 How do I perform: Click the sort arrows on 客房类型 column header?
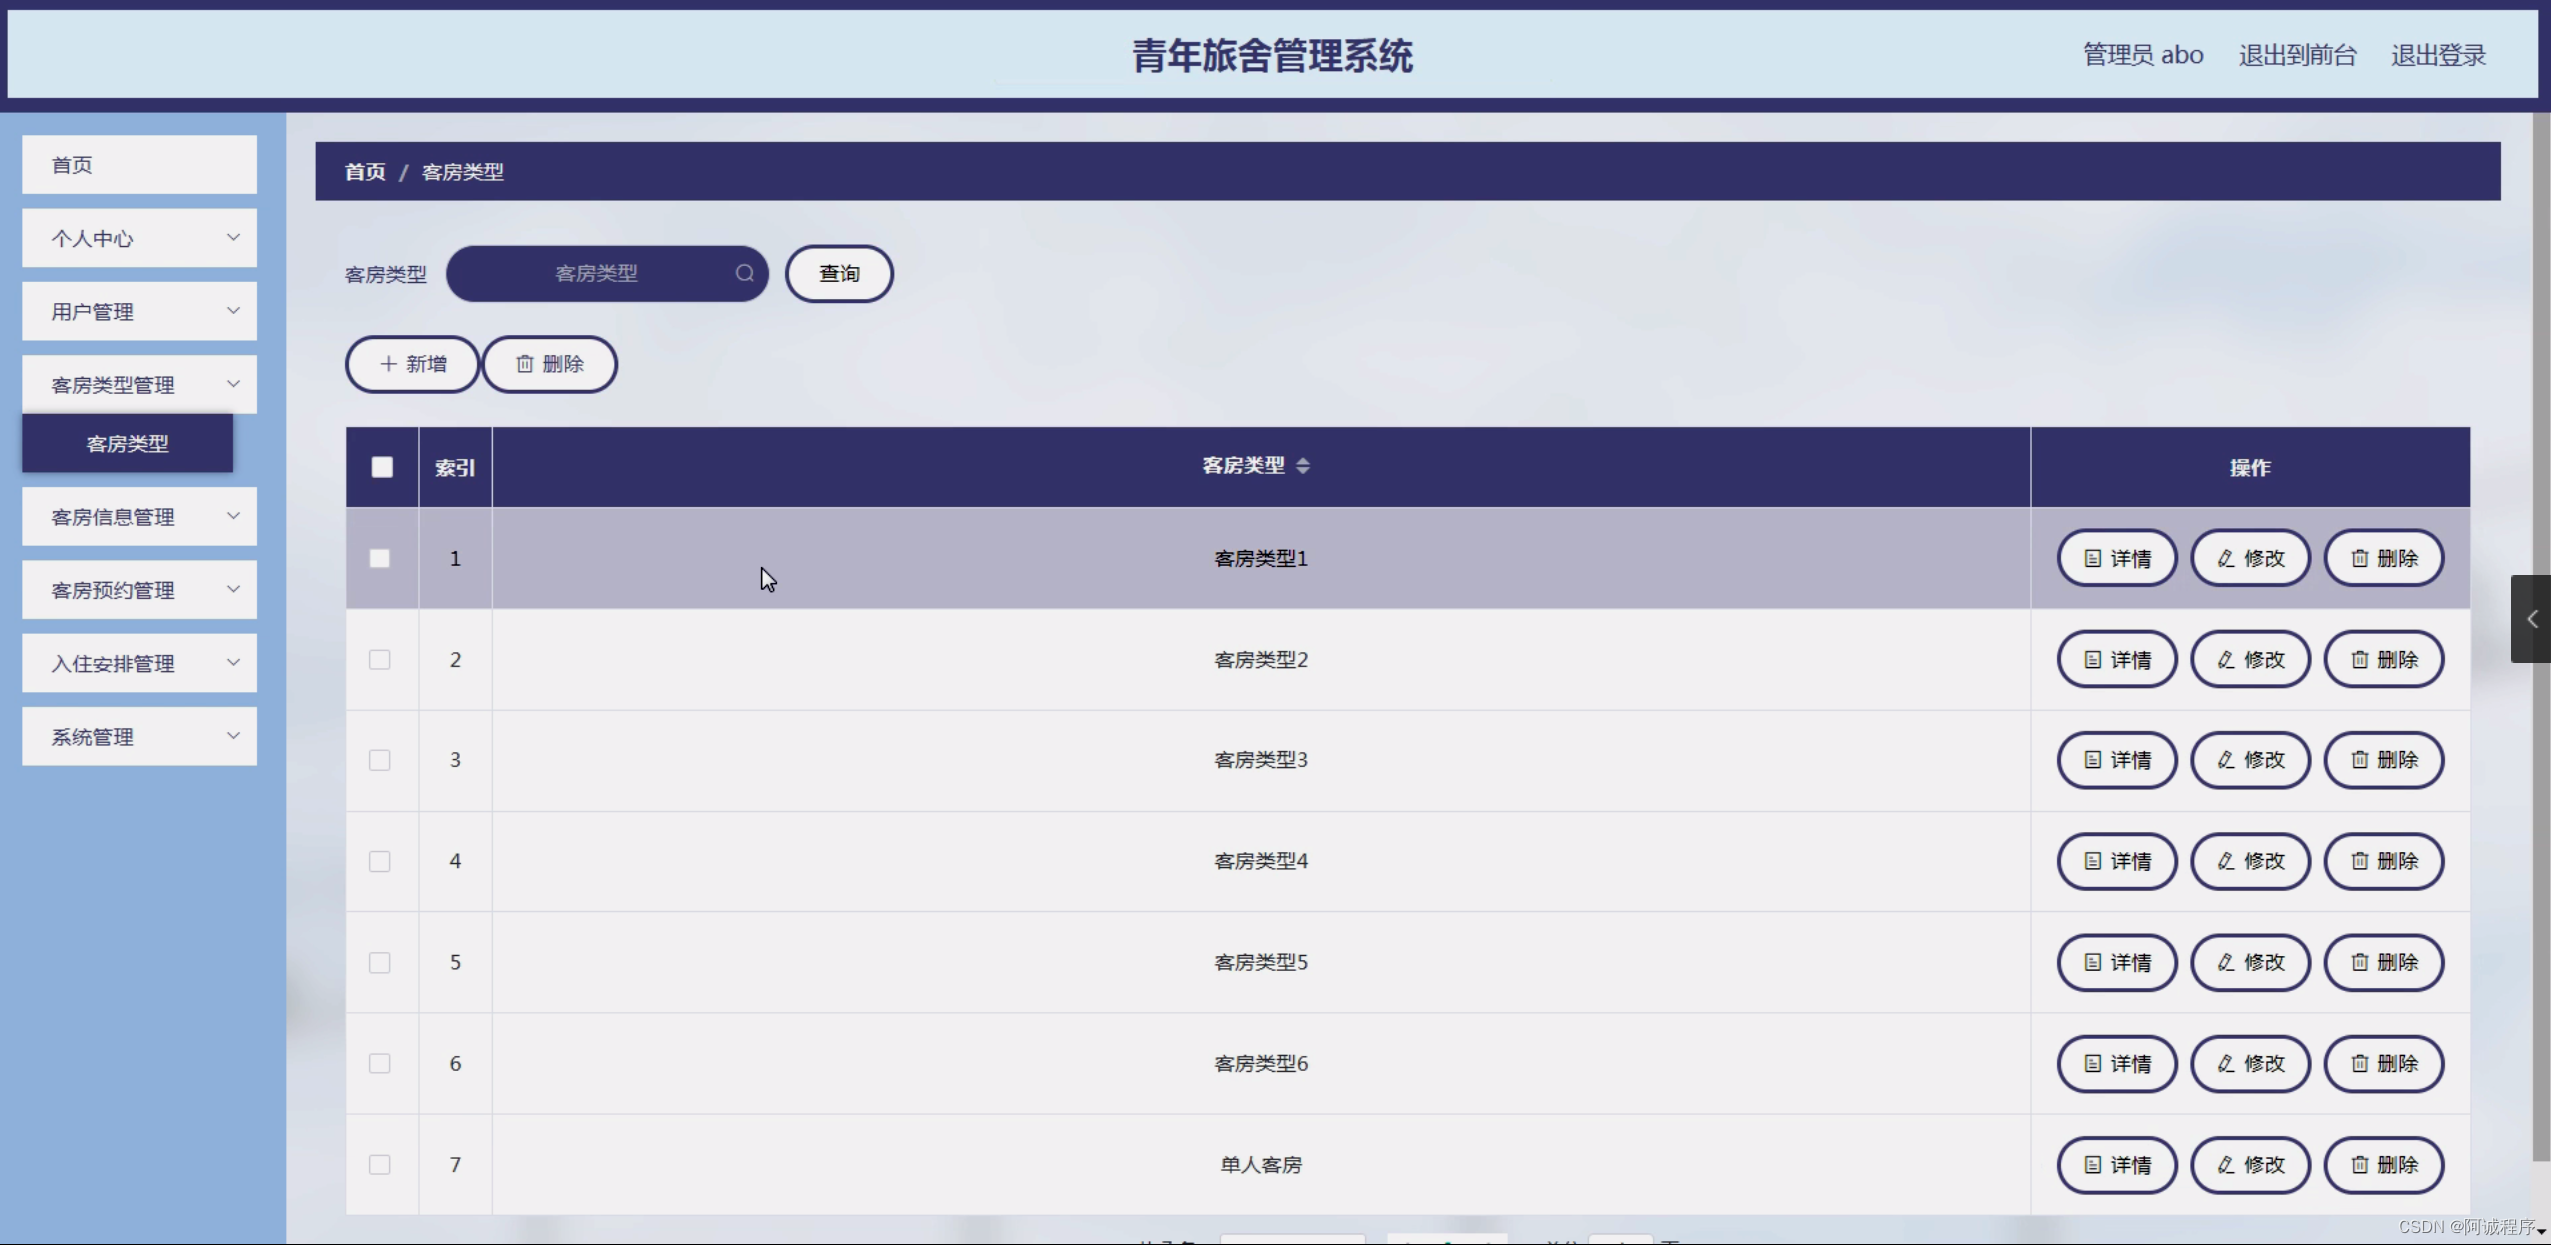pos(1302,466)
